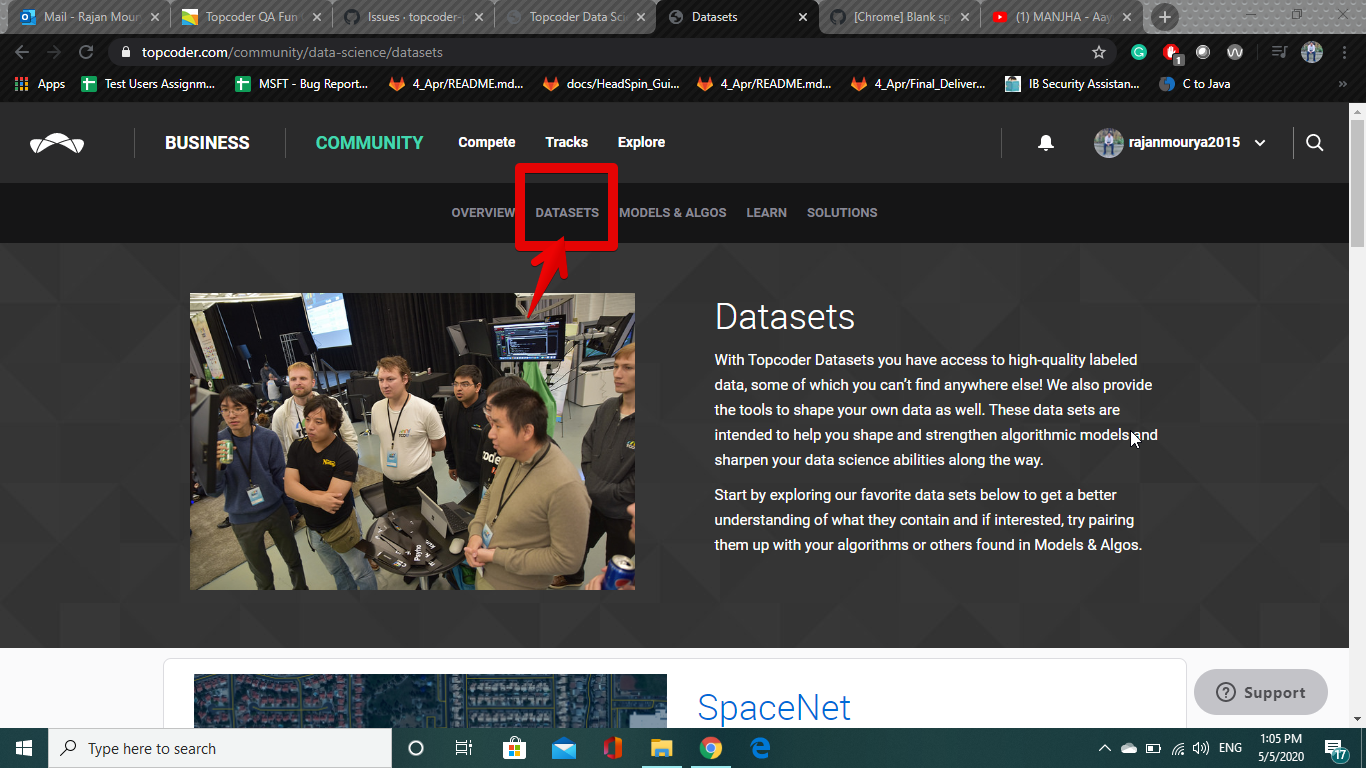1366x768 pixels.
Task: Open the Compete menu
Action: 487,142
